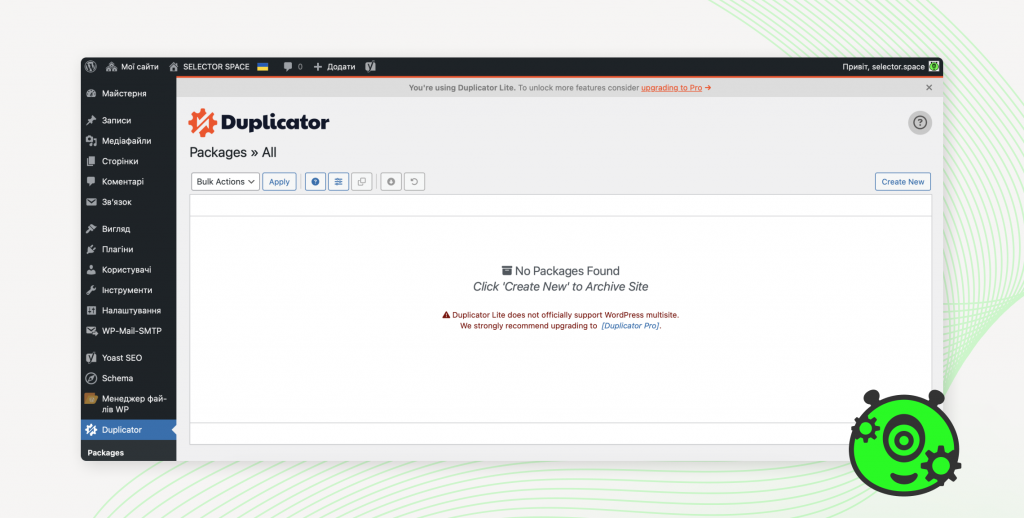Open the help question mark icon at top right
This screenshot has width=1024, height=518.
920,123
